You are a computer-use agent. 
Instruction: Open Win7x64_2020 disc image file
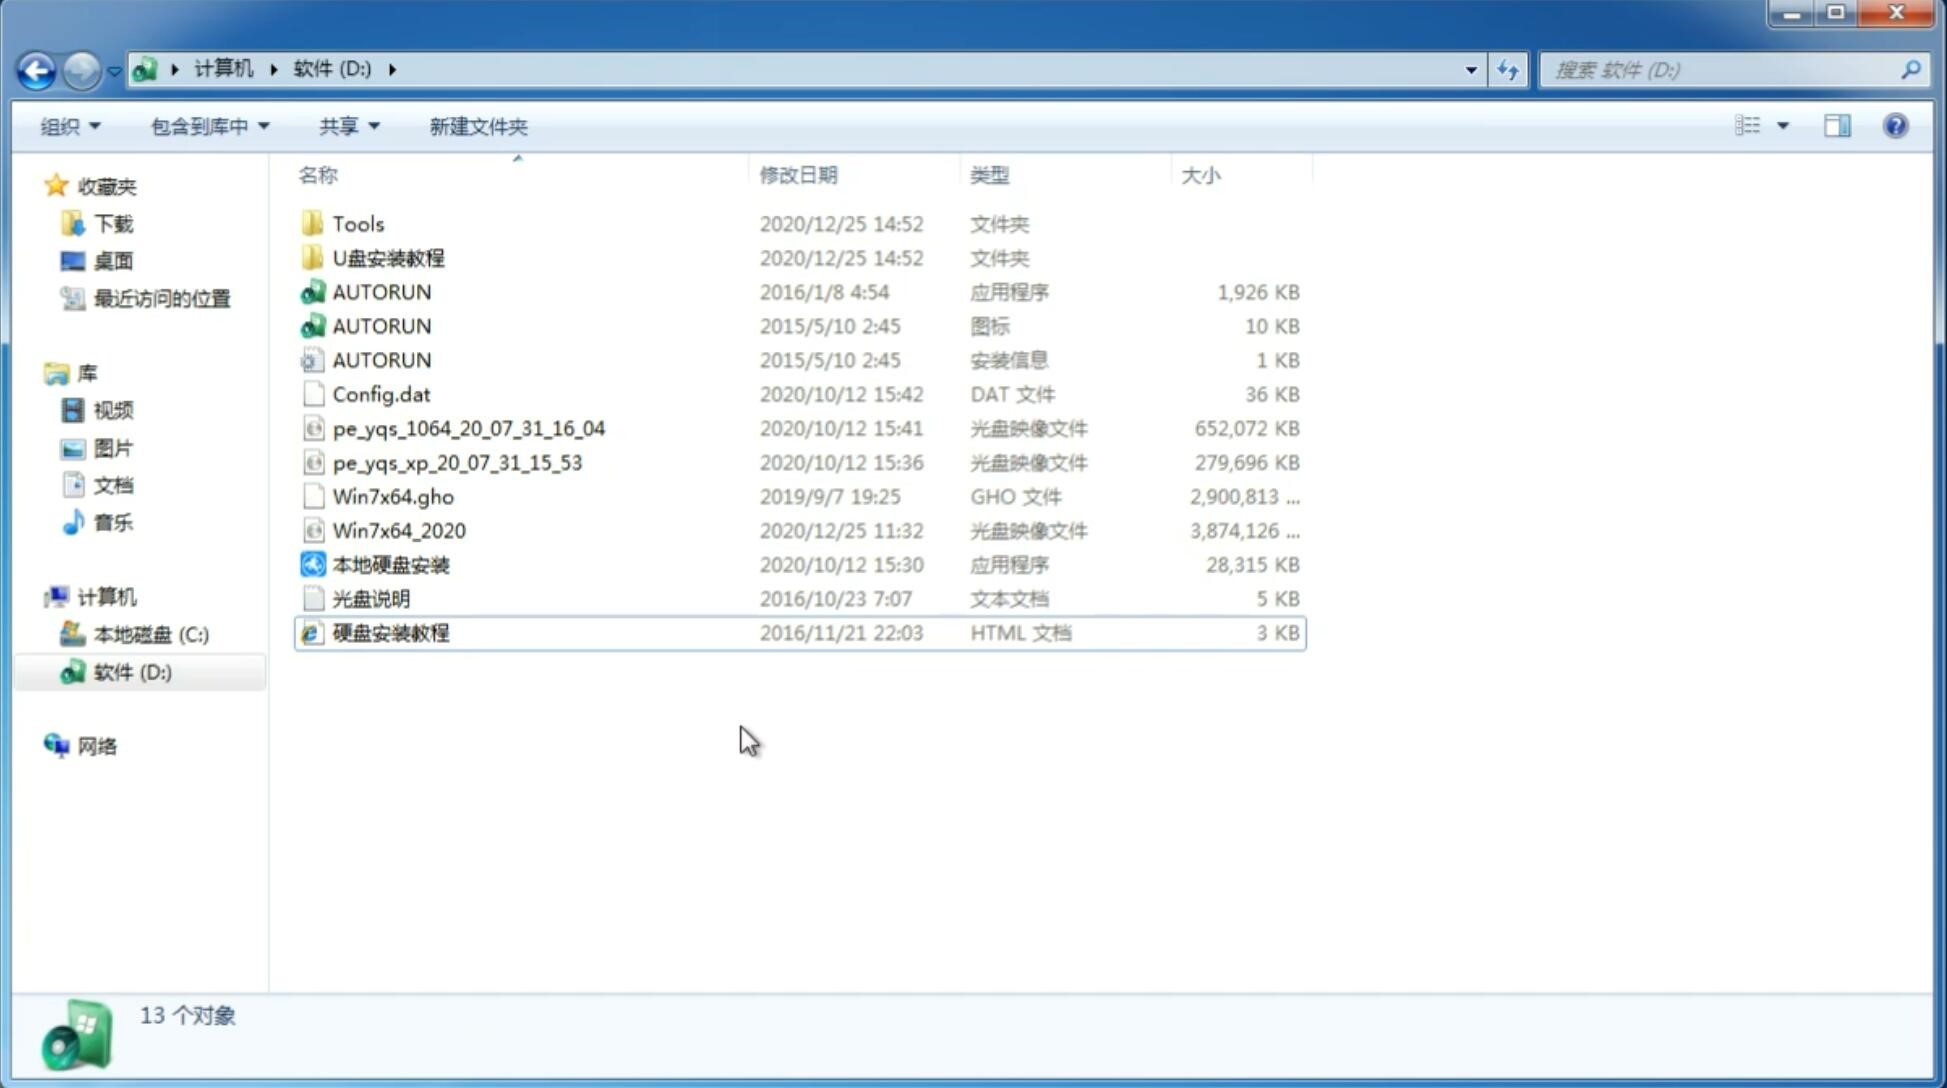tap(398, 529)
